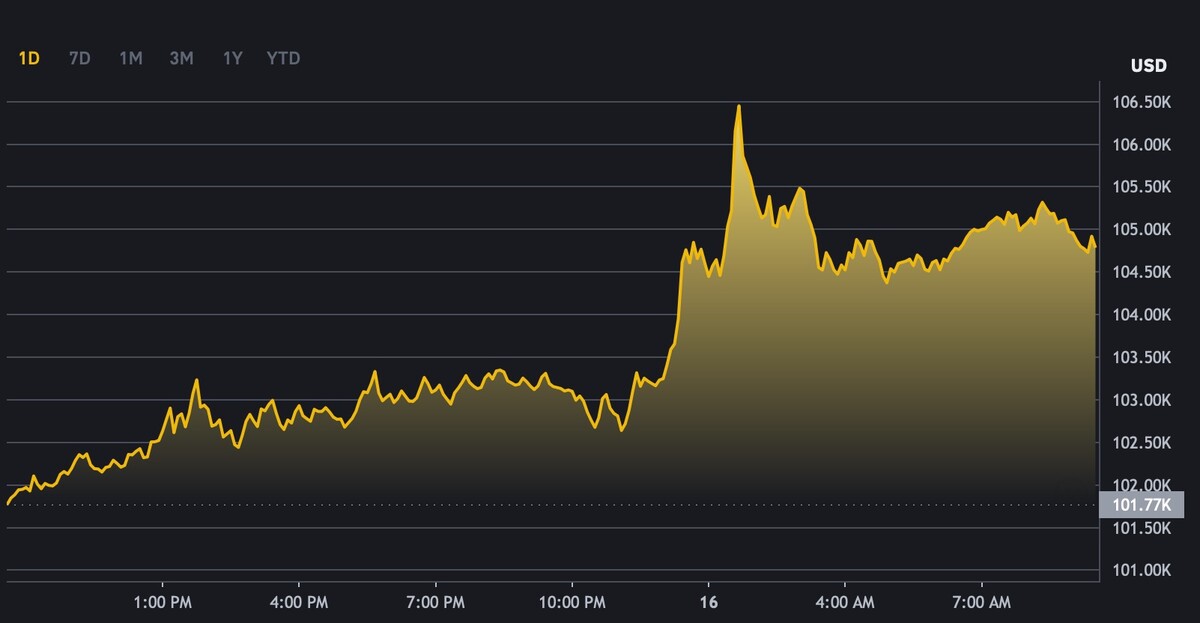Switch to the 7D time range
This screenshot has width=1200, height=623.
(80, 58)
